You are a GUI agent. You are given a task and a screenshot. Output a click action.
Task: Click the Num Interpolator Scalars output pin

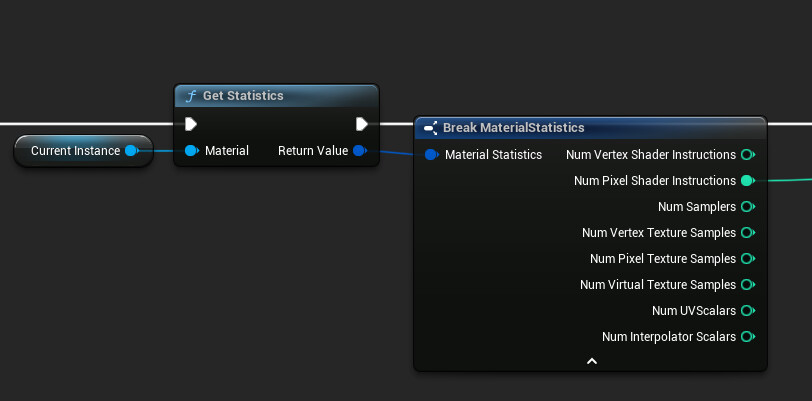pyautogui.click(x=747, y=337)
